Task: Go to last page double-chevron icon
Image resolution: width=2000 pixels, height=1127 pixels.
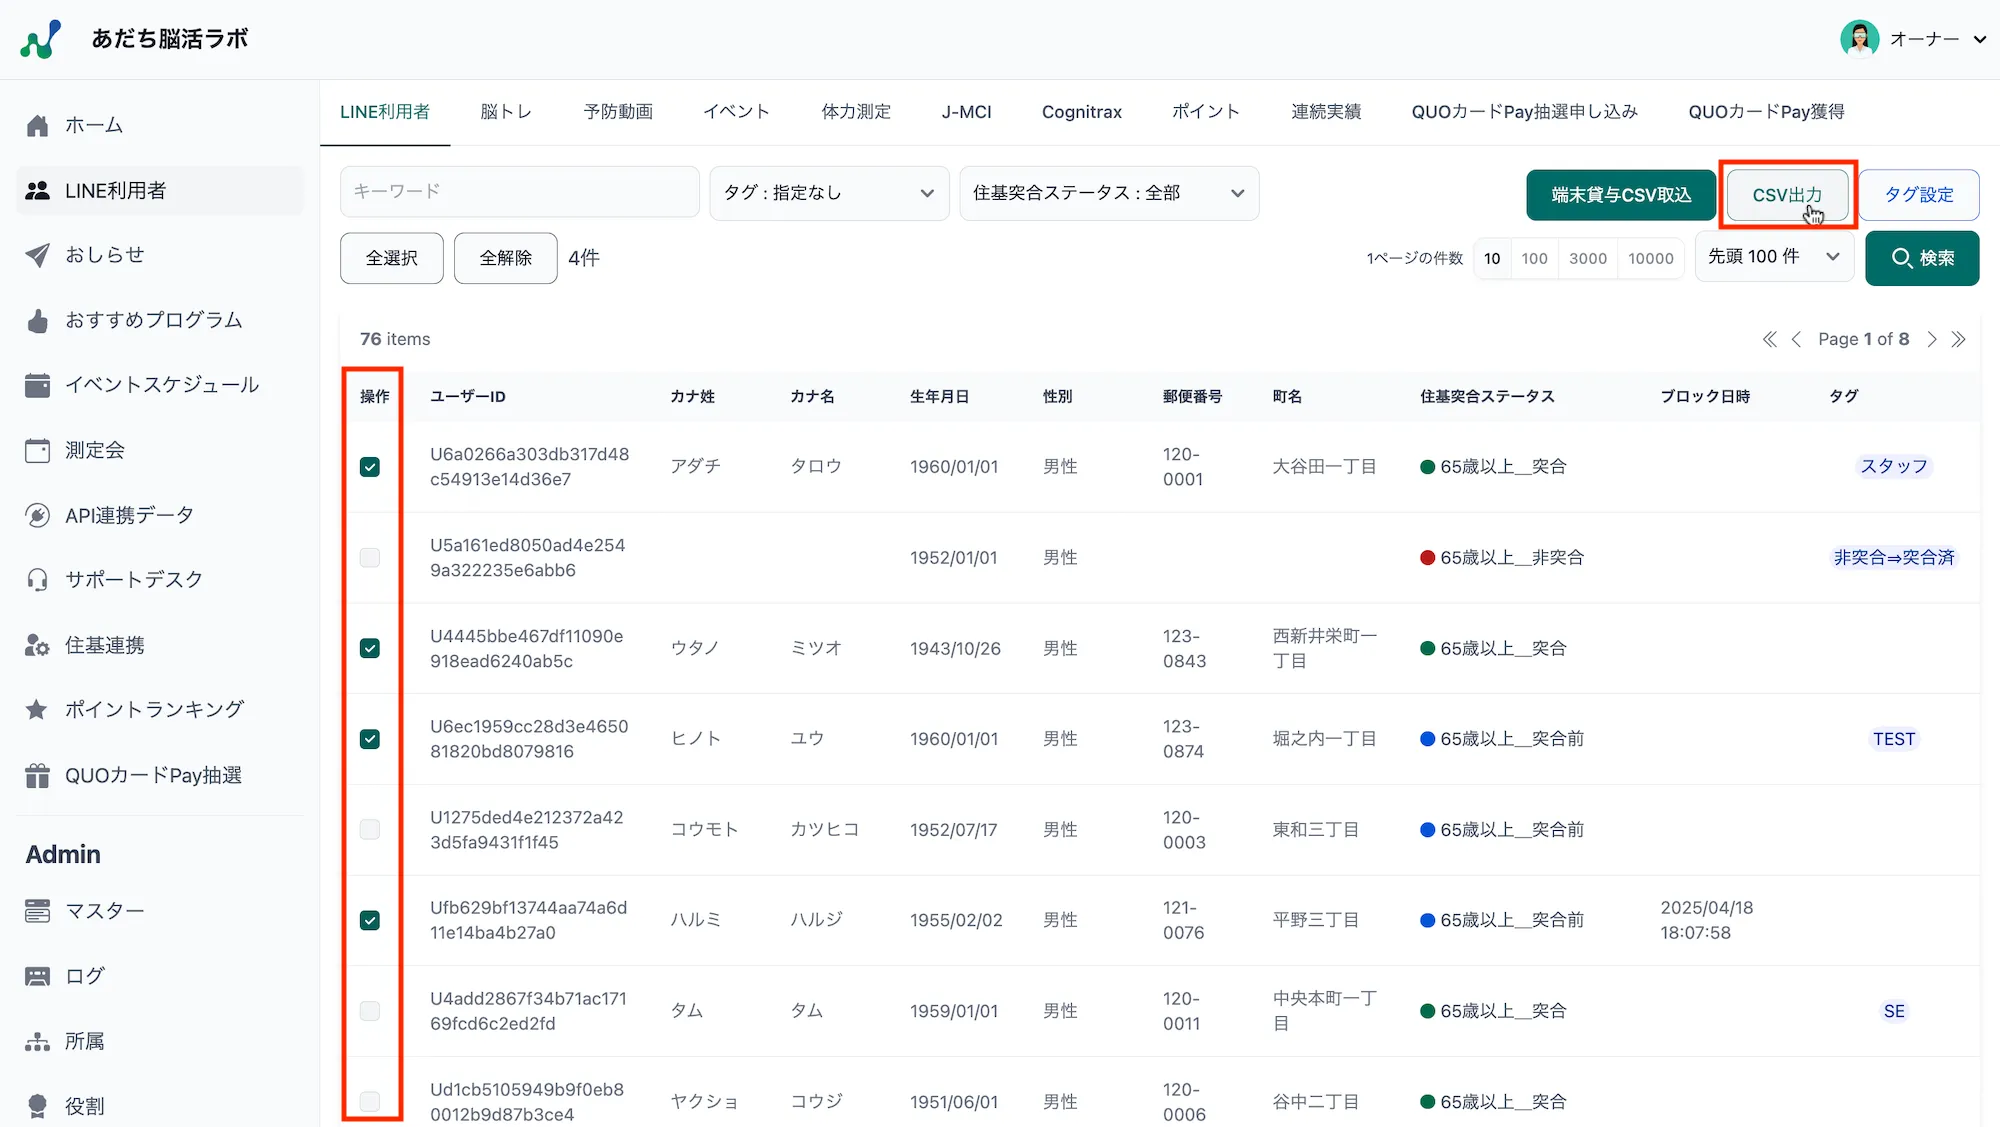Action: point(1958,340)
